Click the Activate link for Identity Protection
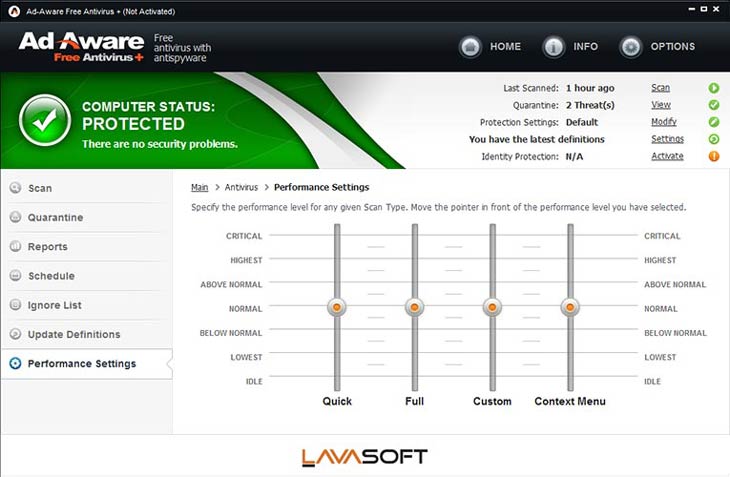 click(x=667, y=156)
